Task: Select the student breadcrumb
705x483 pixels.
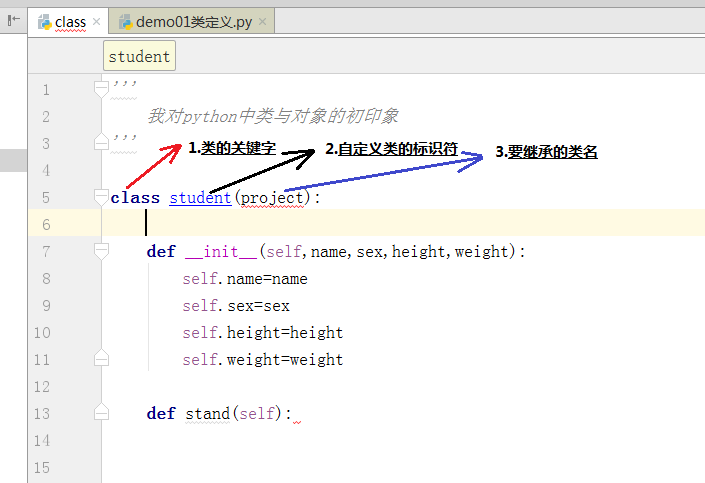Action: click(x=139, y=56)
